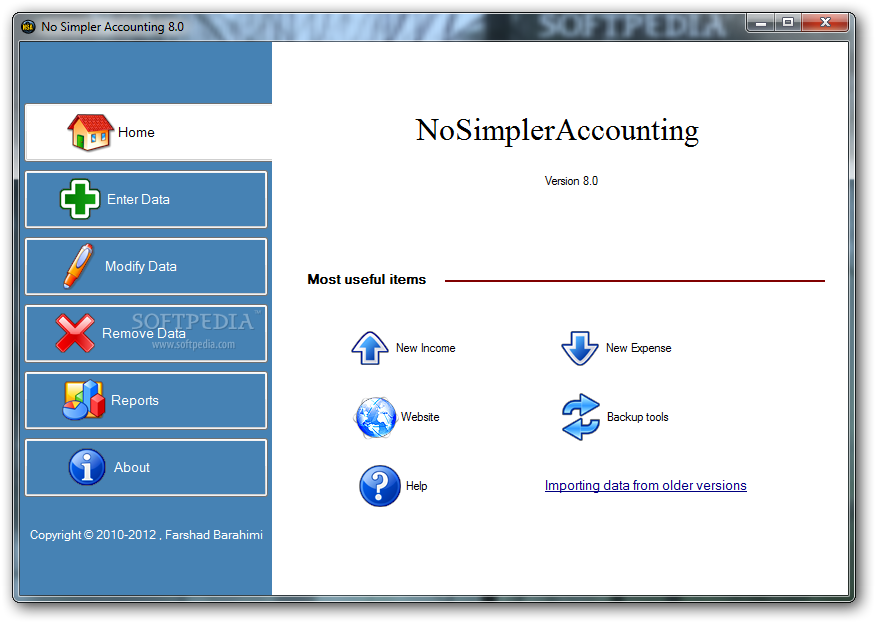Screen dimensions: 876x623
Task: Click the 'Version 8.0' text
Action: [571, 181]
